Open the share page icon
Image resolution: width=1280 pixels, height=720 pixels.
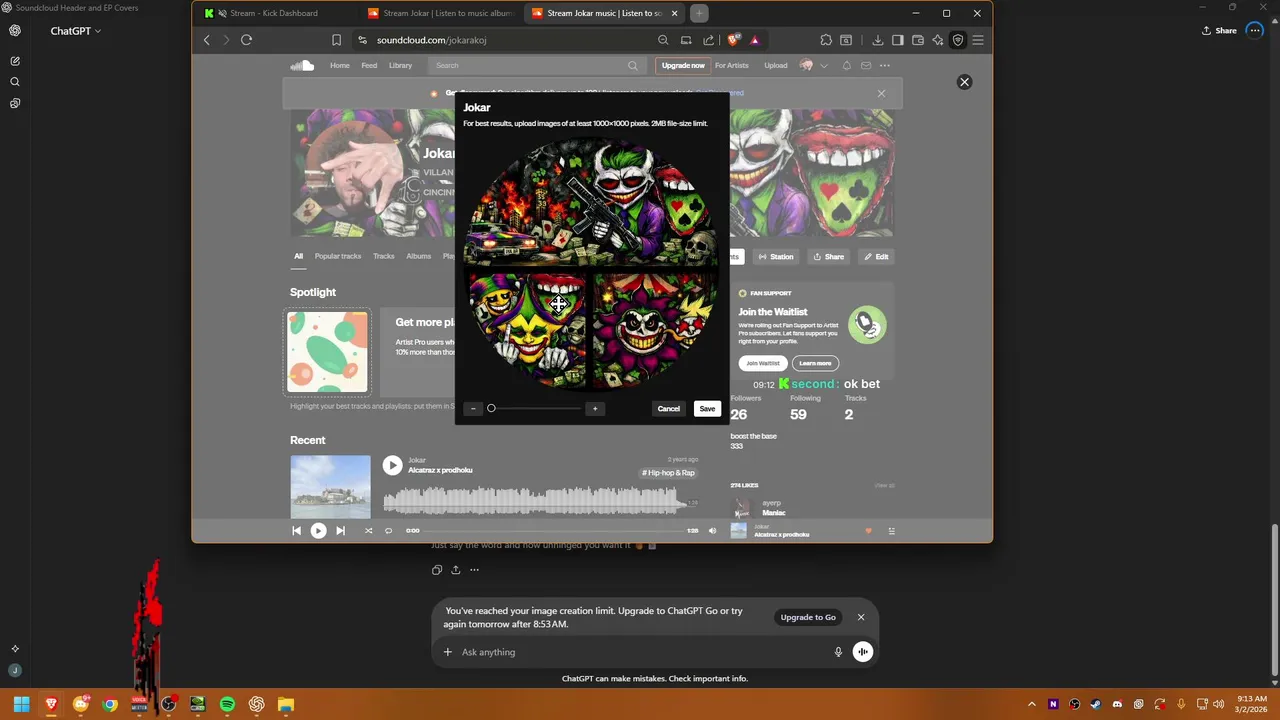(x=709, y=40)
